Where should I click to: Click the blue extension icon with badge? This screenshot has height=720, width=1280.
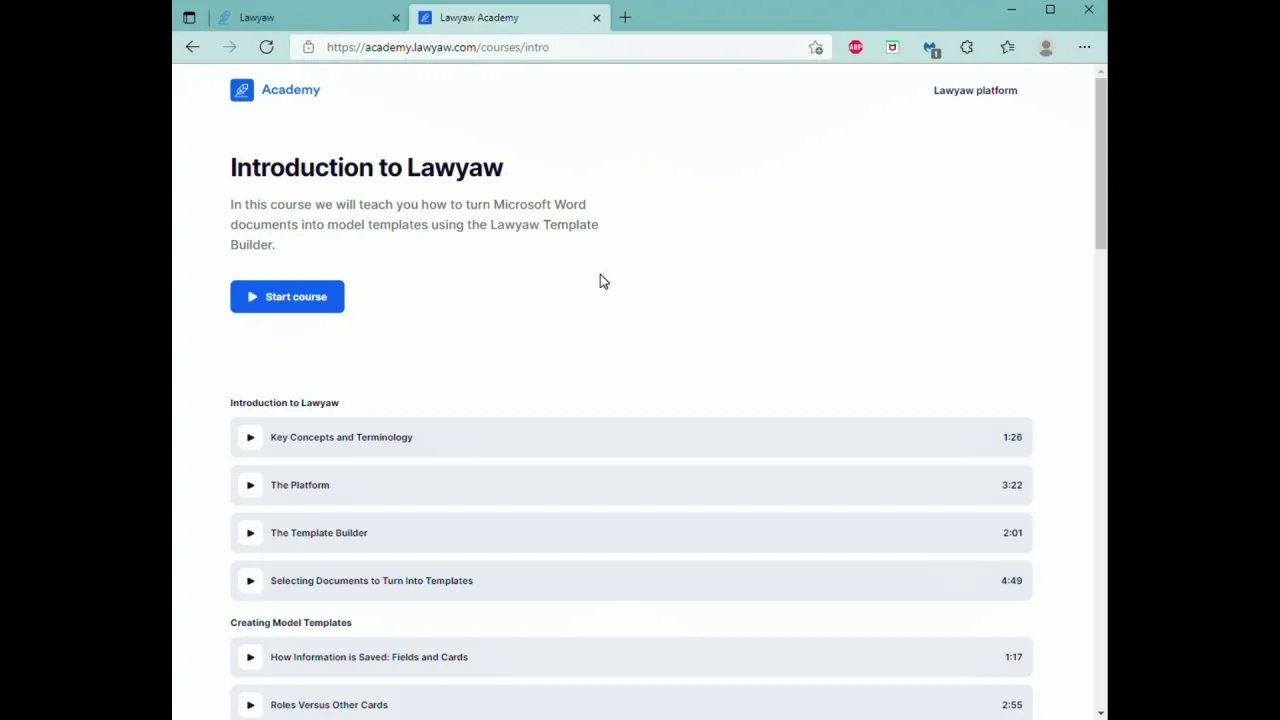(x=931, y=48)
